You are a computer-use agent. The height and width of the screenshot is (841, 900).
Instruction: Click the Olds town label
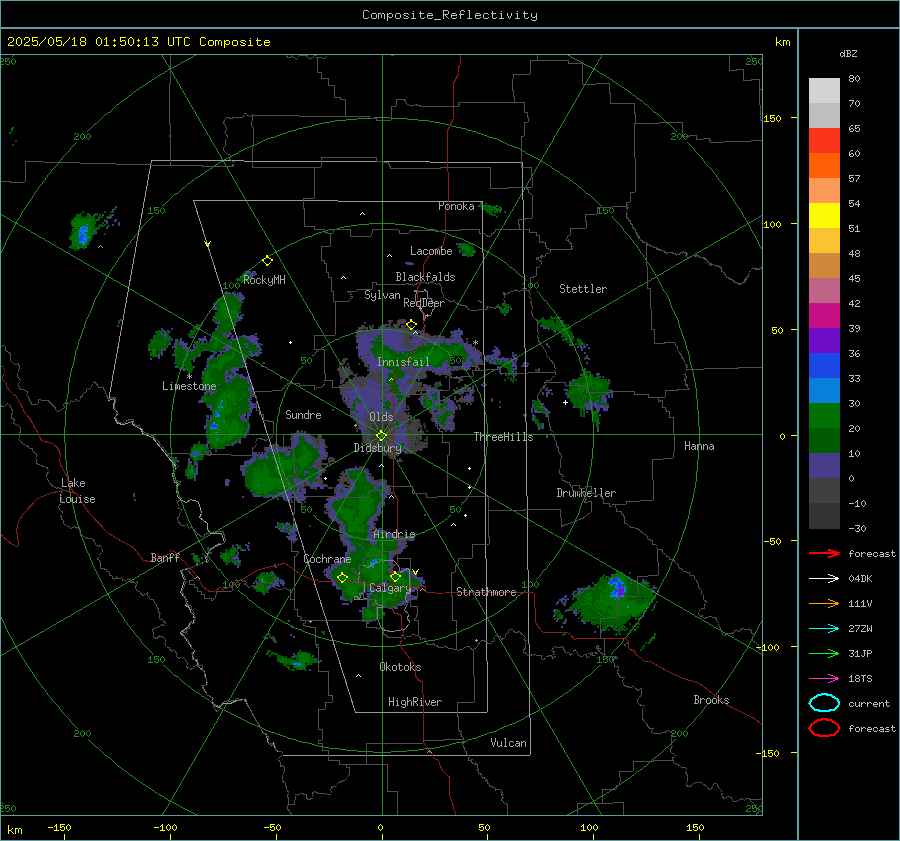point(381,417)
